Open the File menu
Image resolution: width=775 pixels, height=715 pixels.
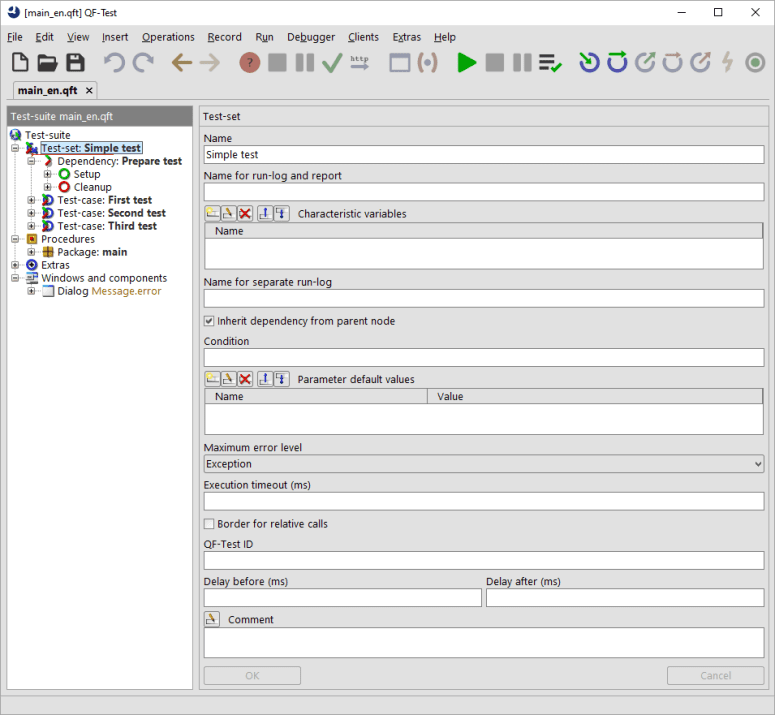[x=15, y=37]
